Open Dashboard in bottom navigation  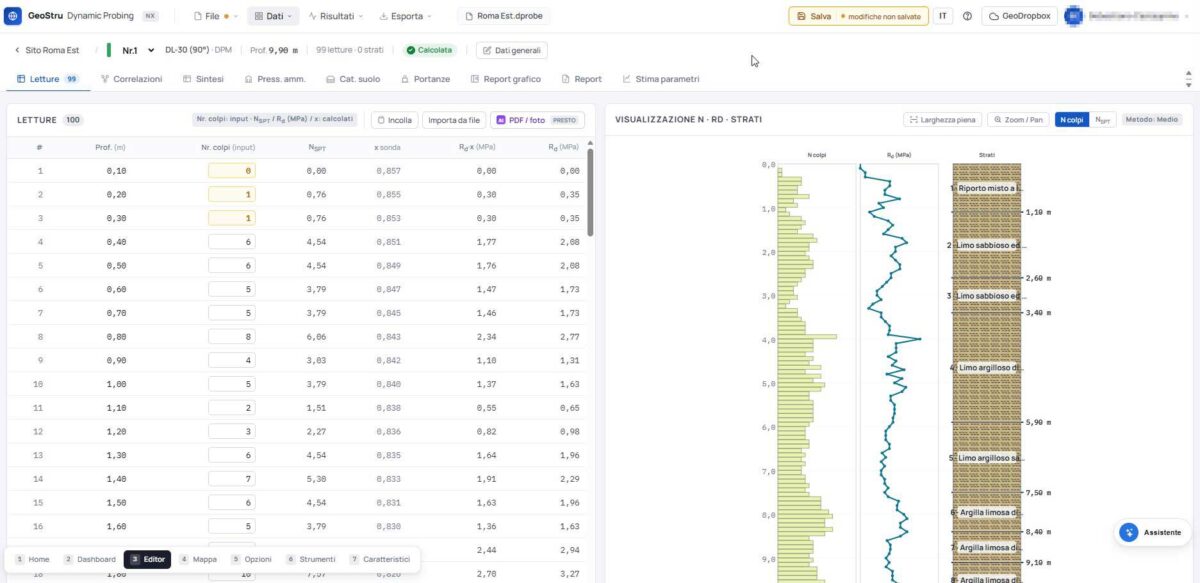click(89, 559)
